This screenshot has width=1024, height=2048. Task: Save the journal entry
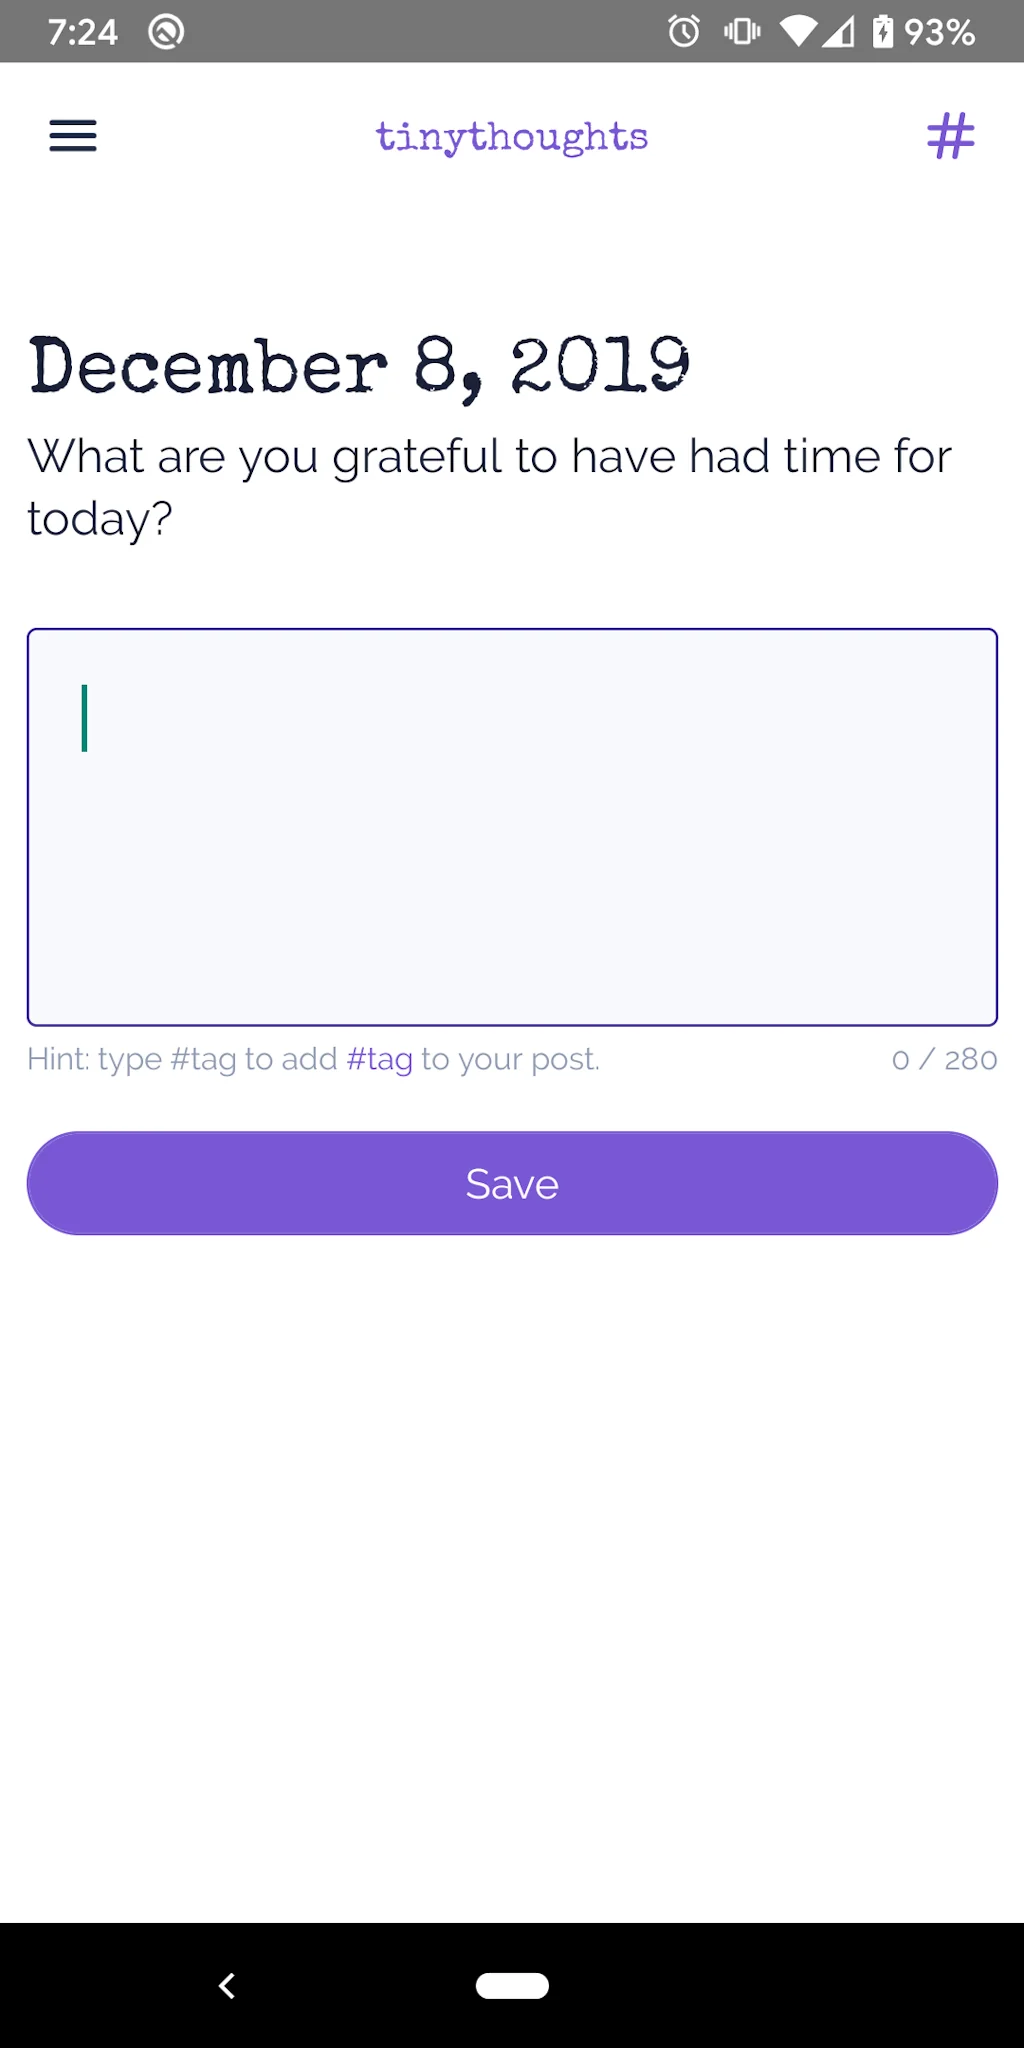click(x=511, y=1182)
